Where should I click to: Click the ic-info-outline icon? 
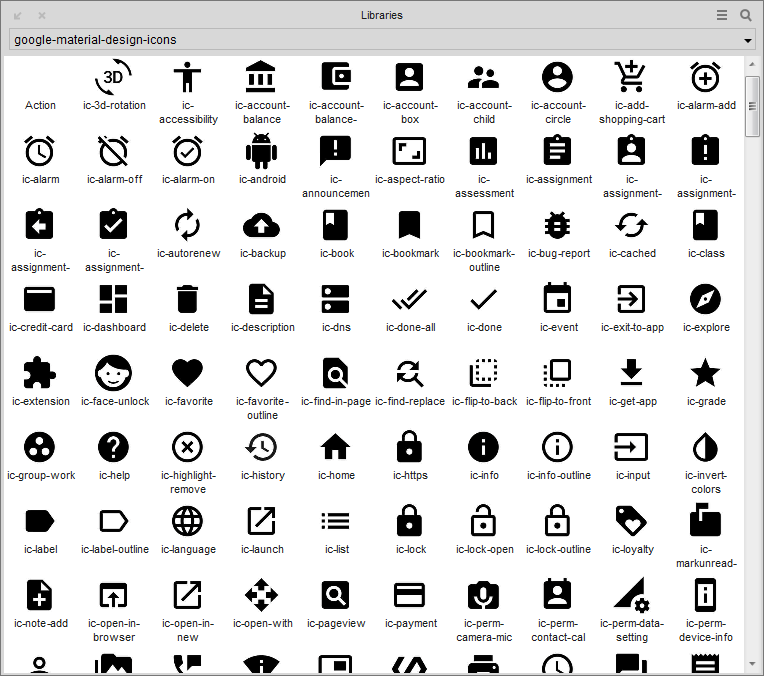coord(557,447)
